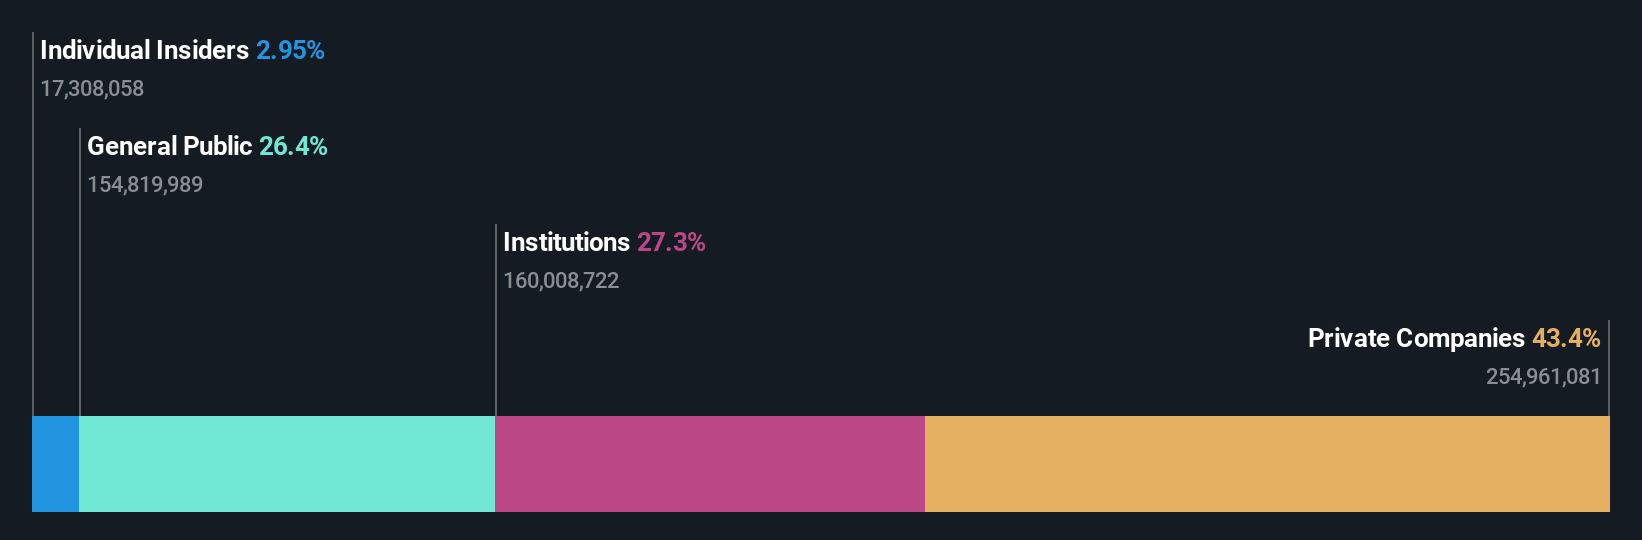This screenshot has height=540, width=1642.
Task: Click the share count 17,308,058
Action: [x=92, y=89]
